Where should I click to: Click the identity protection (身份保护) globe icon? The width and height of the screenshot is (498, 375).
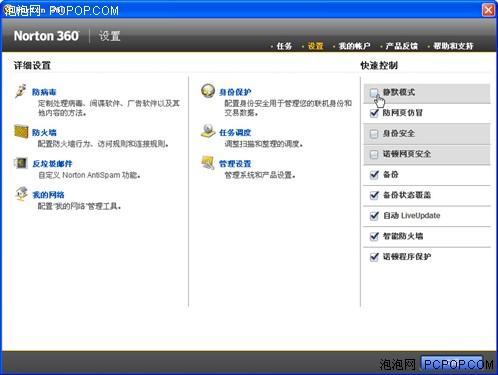tap(208, 91)
